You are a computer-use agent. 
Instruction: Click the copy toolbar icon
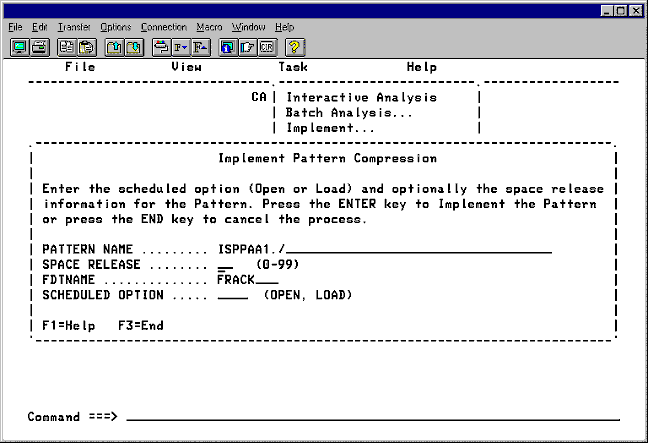(67, 48)
